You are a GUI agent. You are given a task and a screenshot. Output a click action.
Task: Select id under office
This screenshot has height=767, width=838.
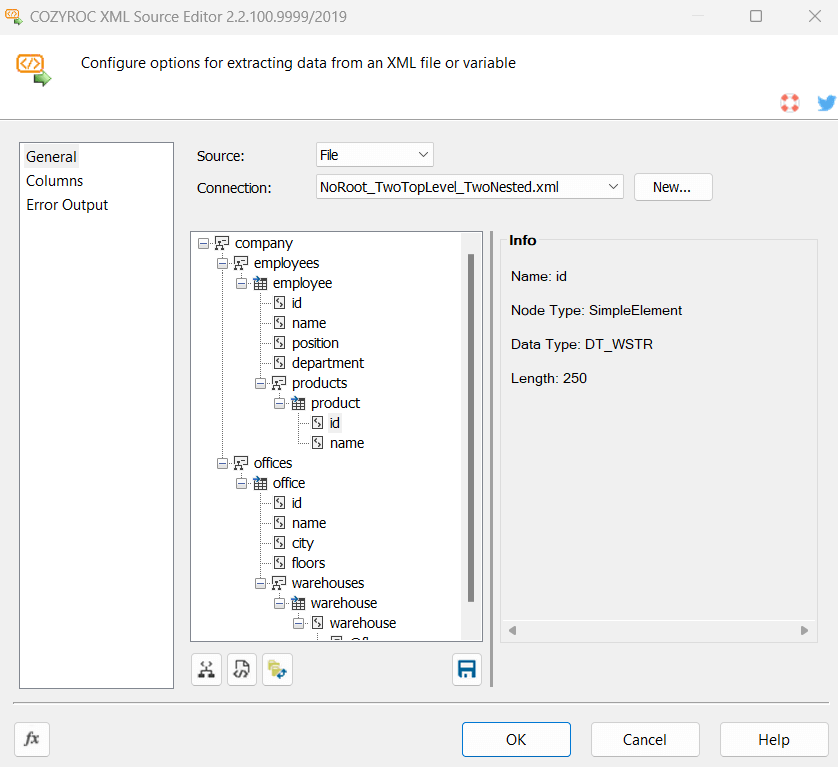pyautogui.click(x=297, y=503)
